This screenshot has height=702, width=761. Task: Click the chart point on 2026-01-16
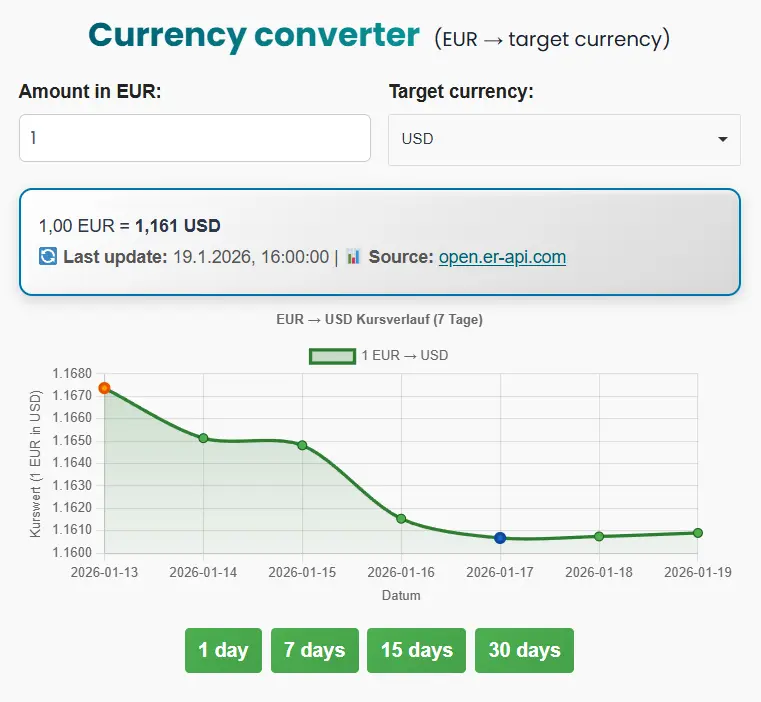pos(401,519)
